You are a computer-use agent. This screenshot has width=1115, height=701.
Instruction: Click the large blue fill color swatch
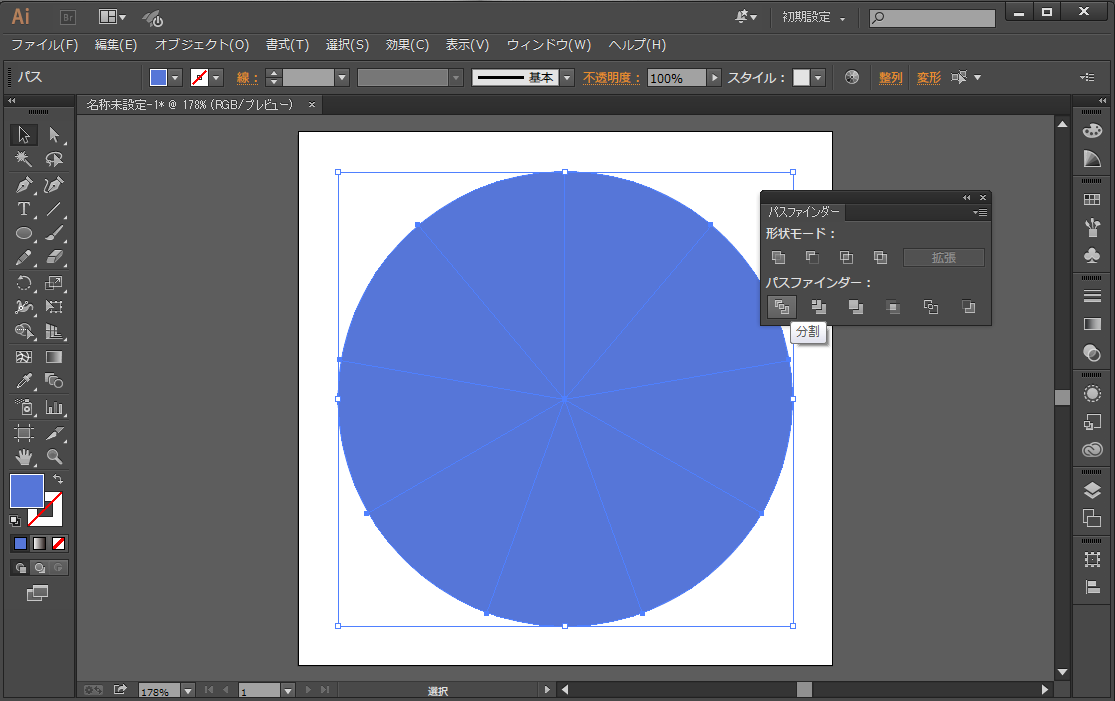point(27,491)
